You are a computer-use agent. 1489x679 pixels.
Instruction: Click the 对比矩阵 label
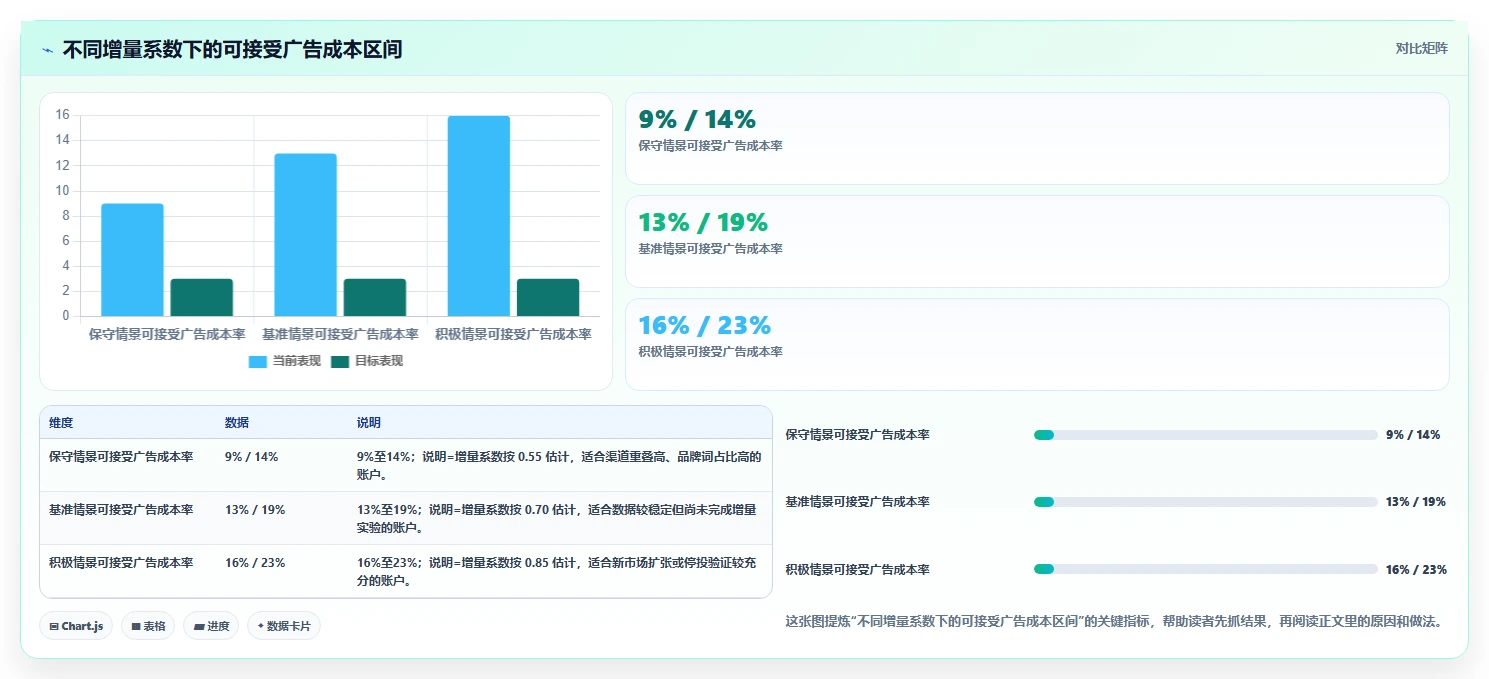click(x=1421, y=48)
